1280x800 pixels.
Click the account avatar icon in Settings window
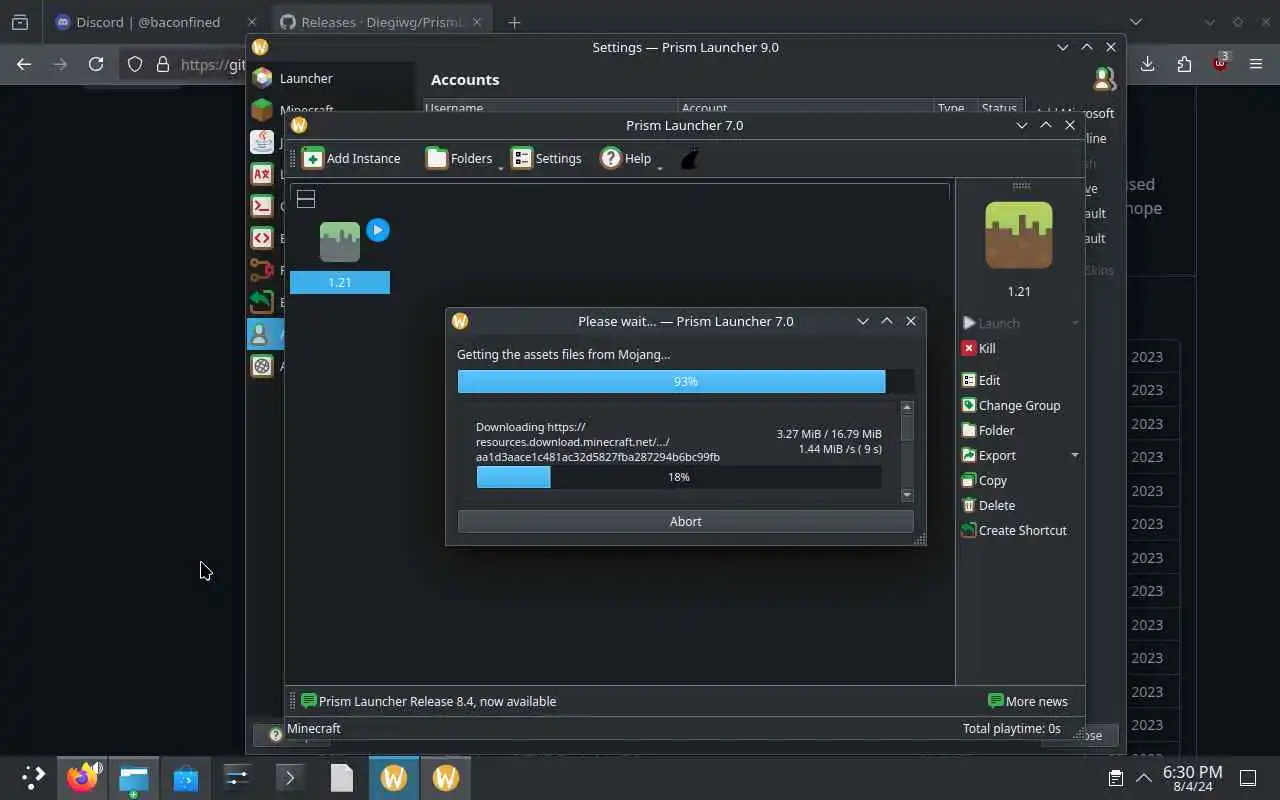[1104, 79]
